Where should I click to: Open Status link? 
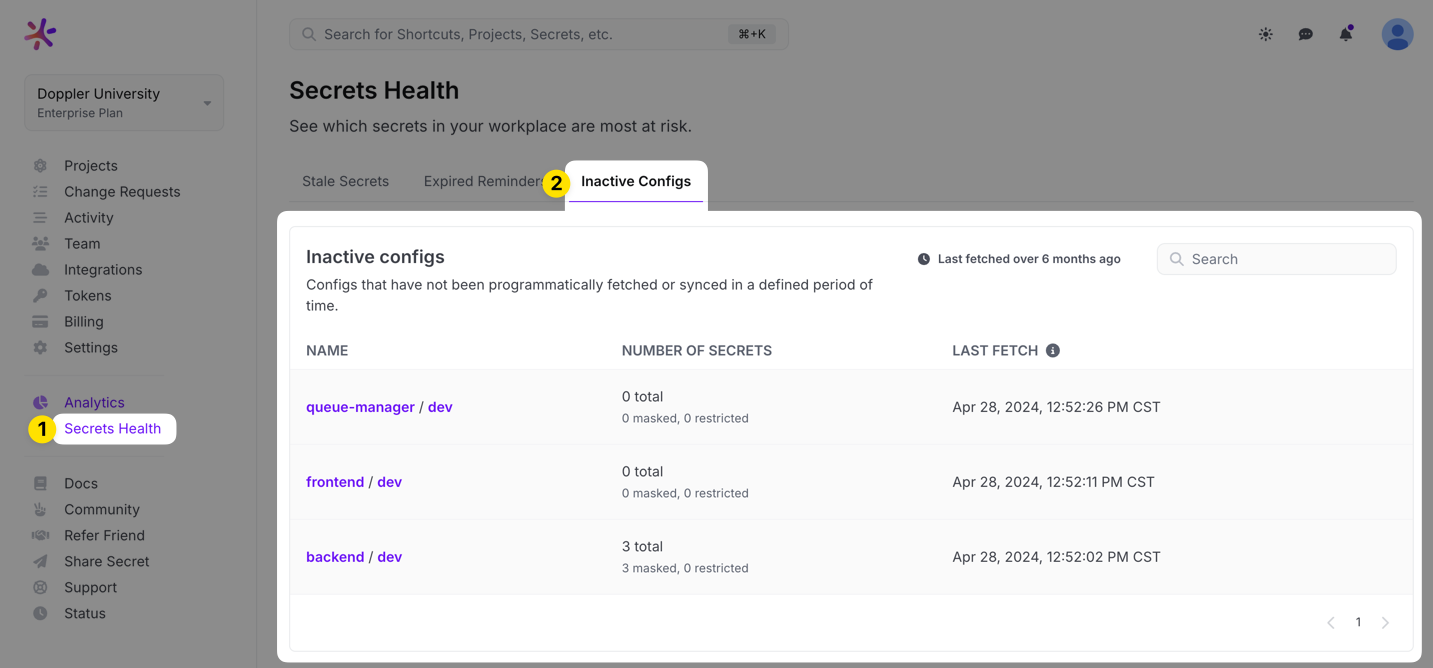tap(85, 614)
